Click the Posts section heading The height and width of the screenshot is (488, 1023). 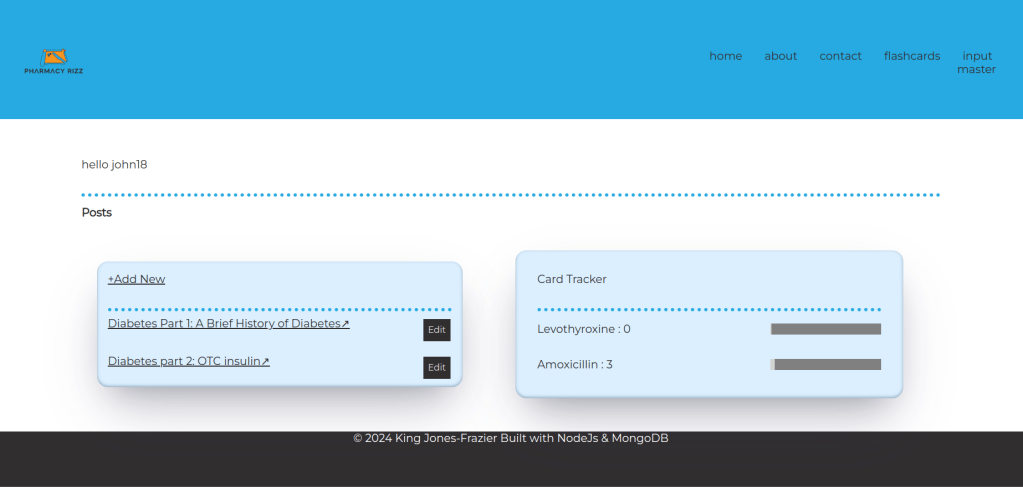point(97,212)
